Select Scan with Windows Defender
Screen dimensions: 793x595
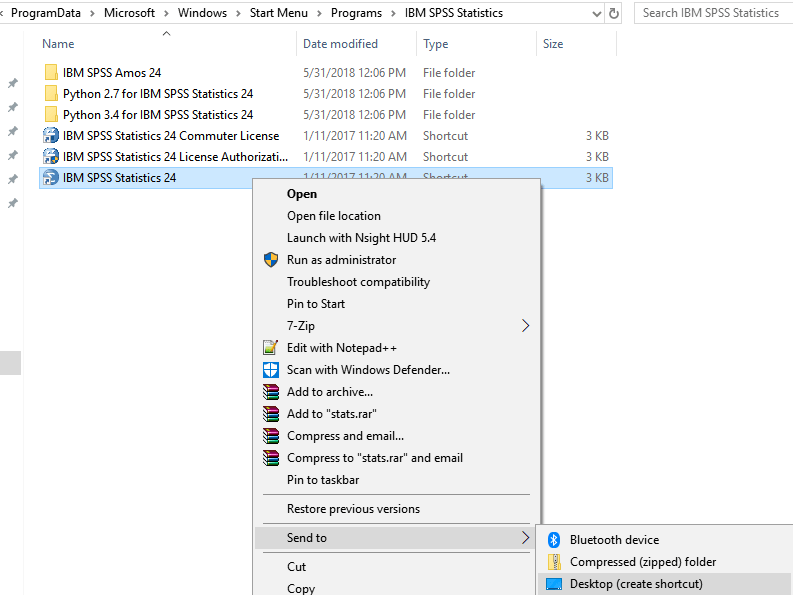368,370
